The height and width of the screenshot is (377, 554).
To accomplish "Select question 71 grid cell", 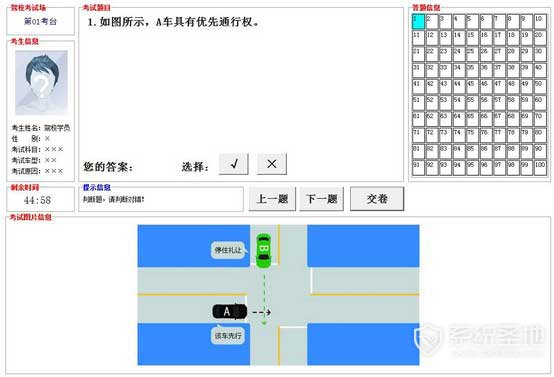I will pyautogui.click(x=418, y=136).
